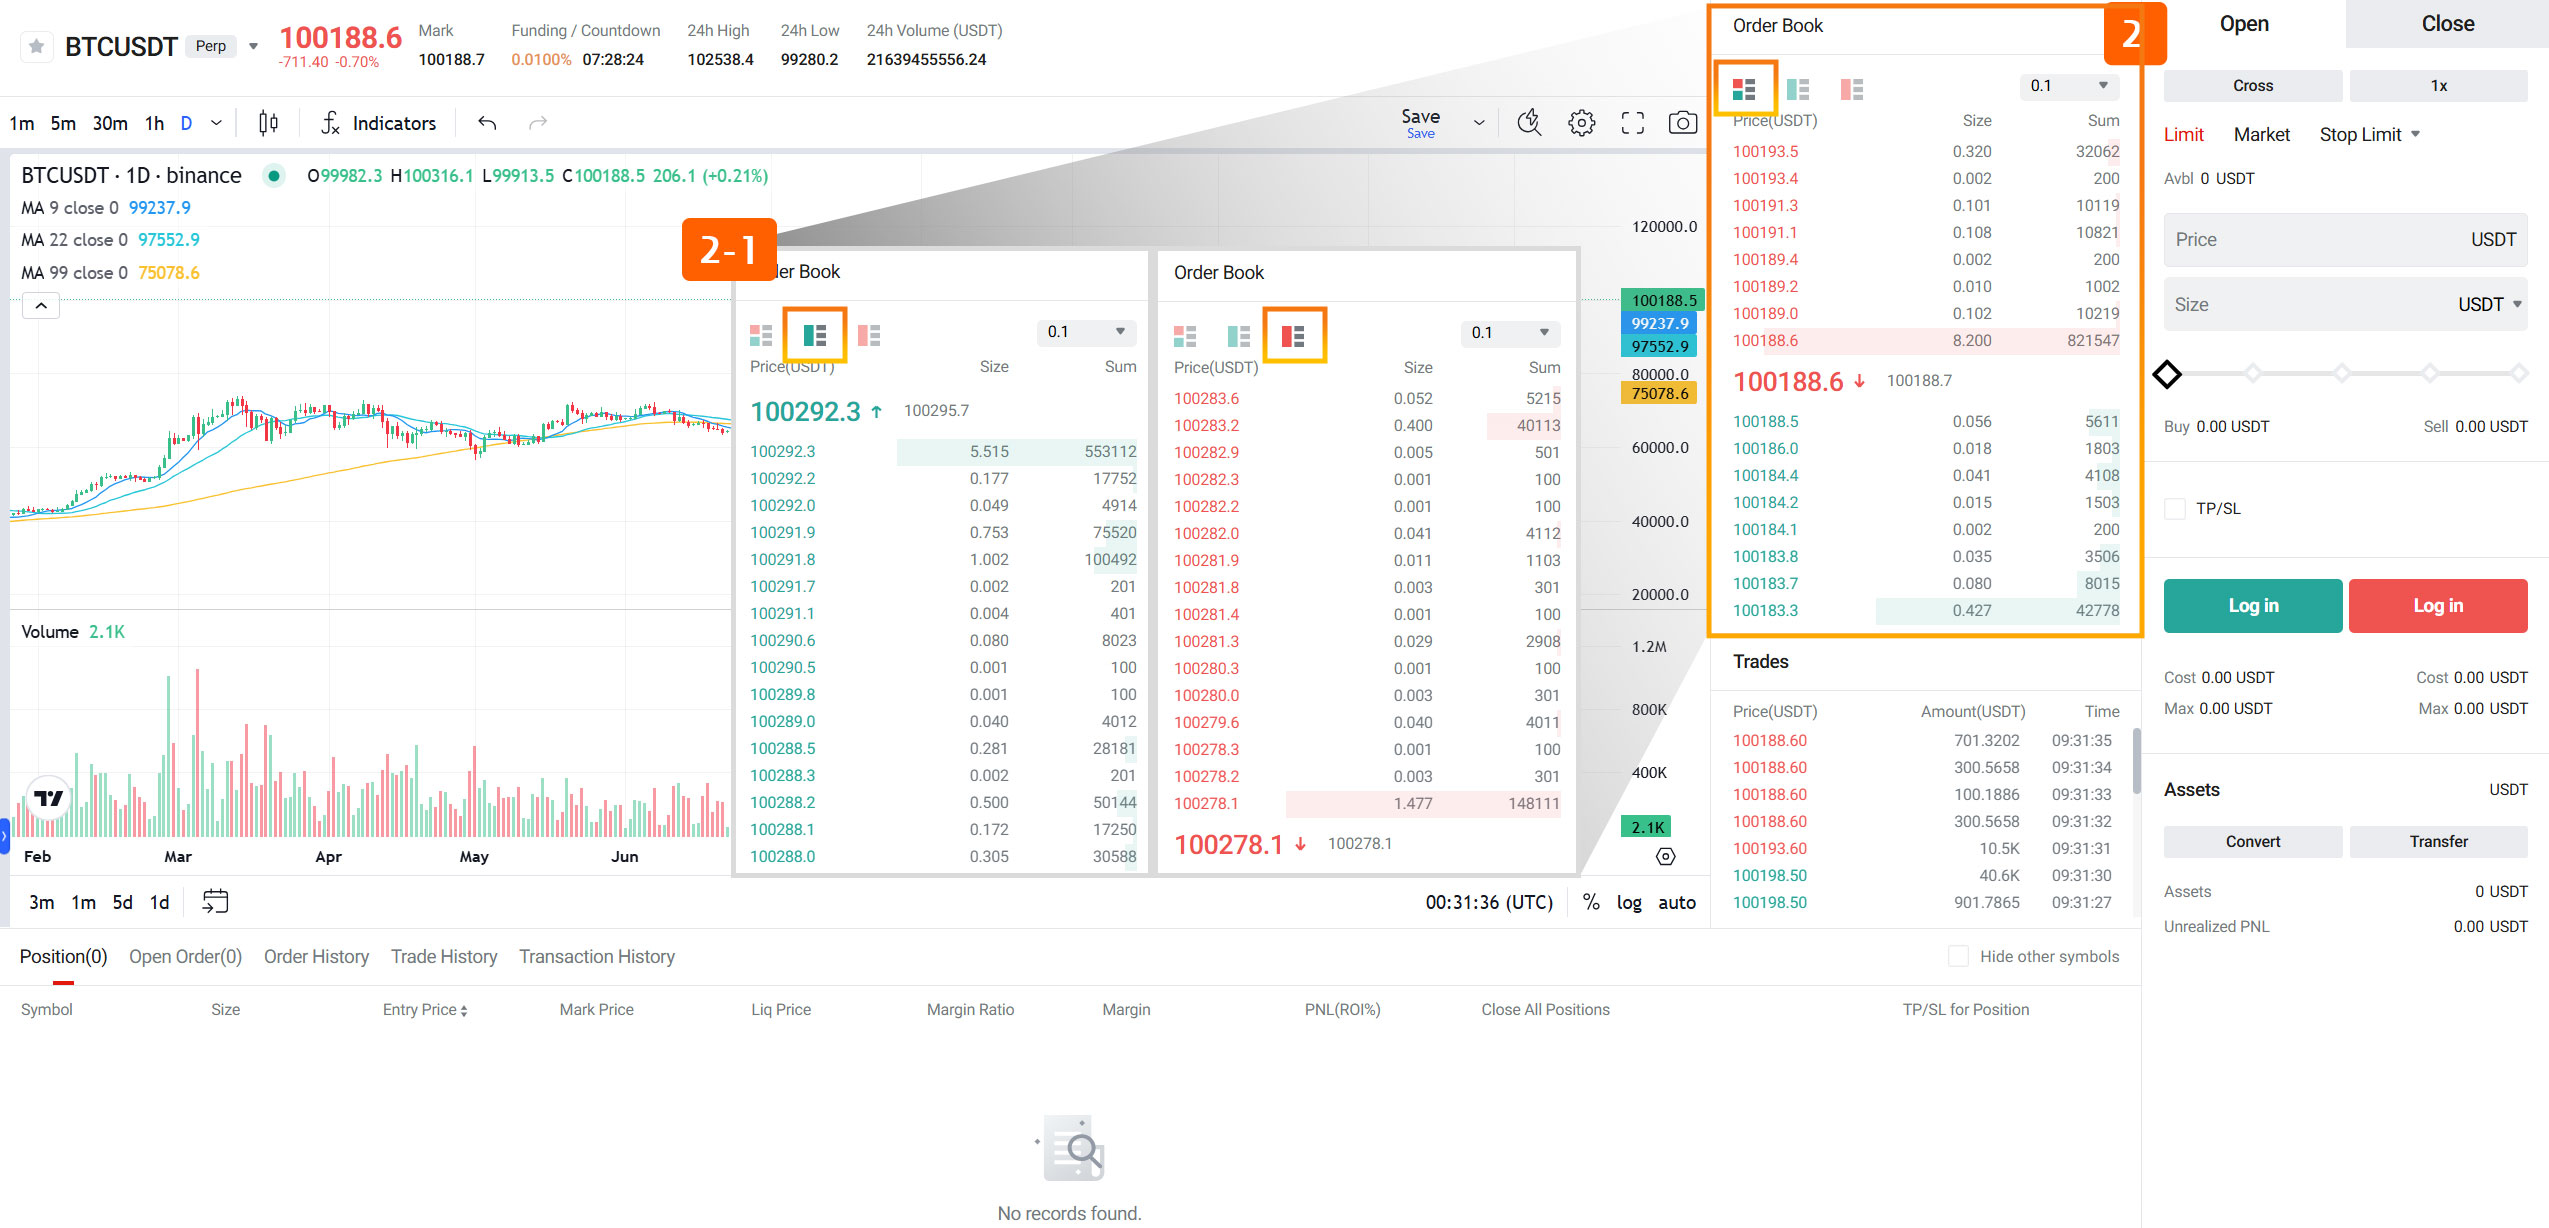Open the order book 0.1 precision dropdown
Image resolution: width=2549 pixels, height=1228 pixels.
point(2069,86)
